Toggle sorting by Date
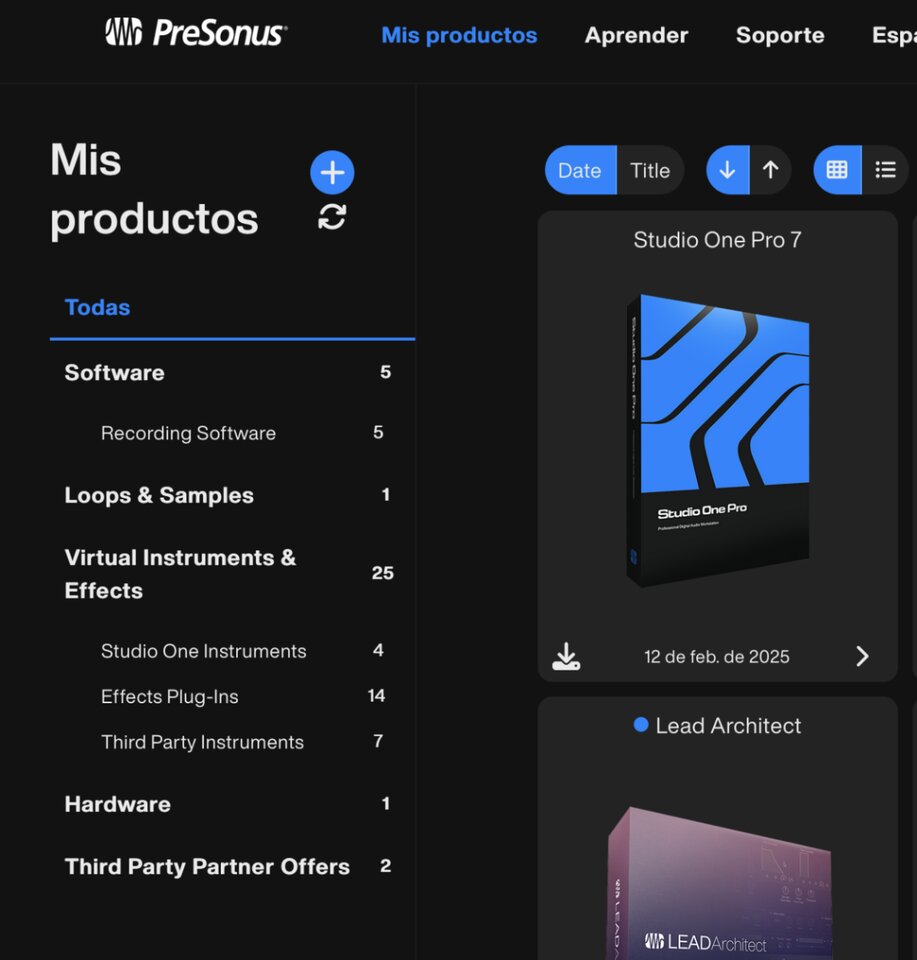This screenshot has width=917, height=960. point(580,170)
